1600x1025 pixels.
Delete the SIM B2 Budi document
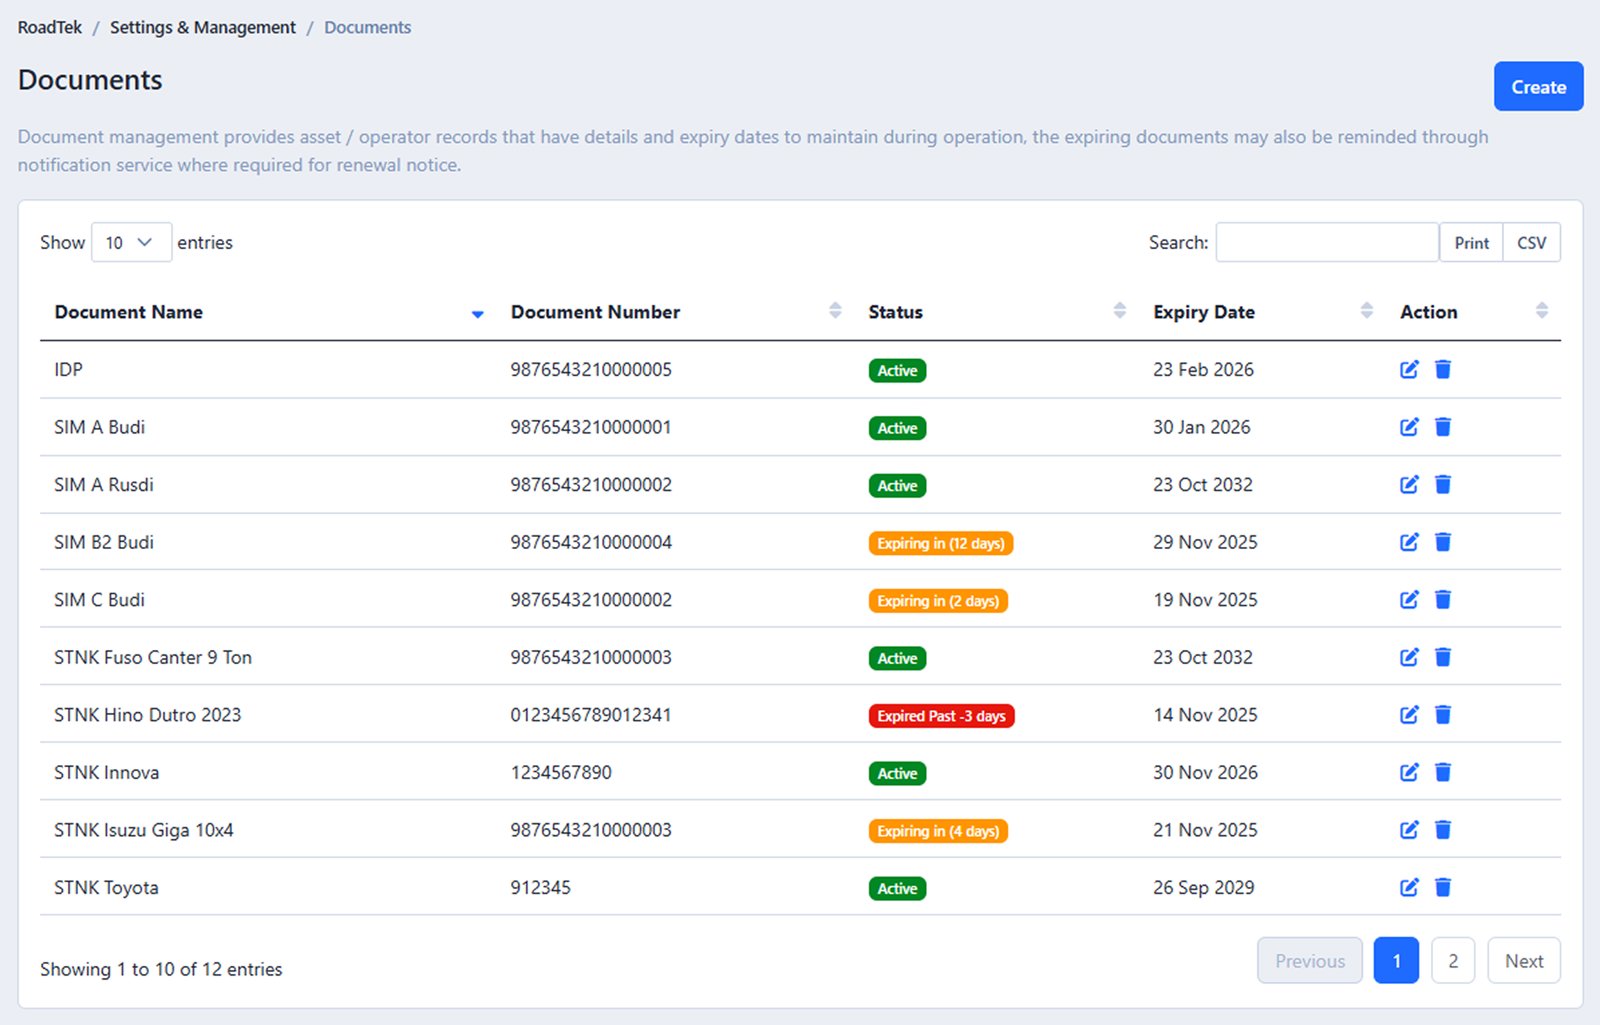coord(1443,542)
